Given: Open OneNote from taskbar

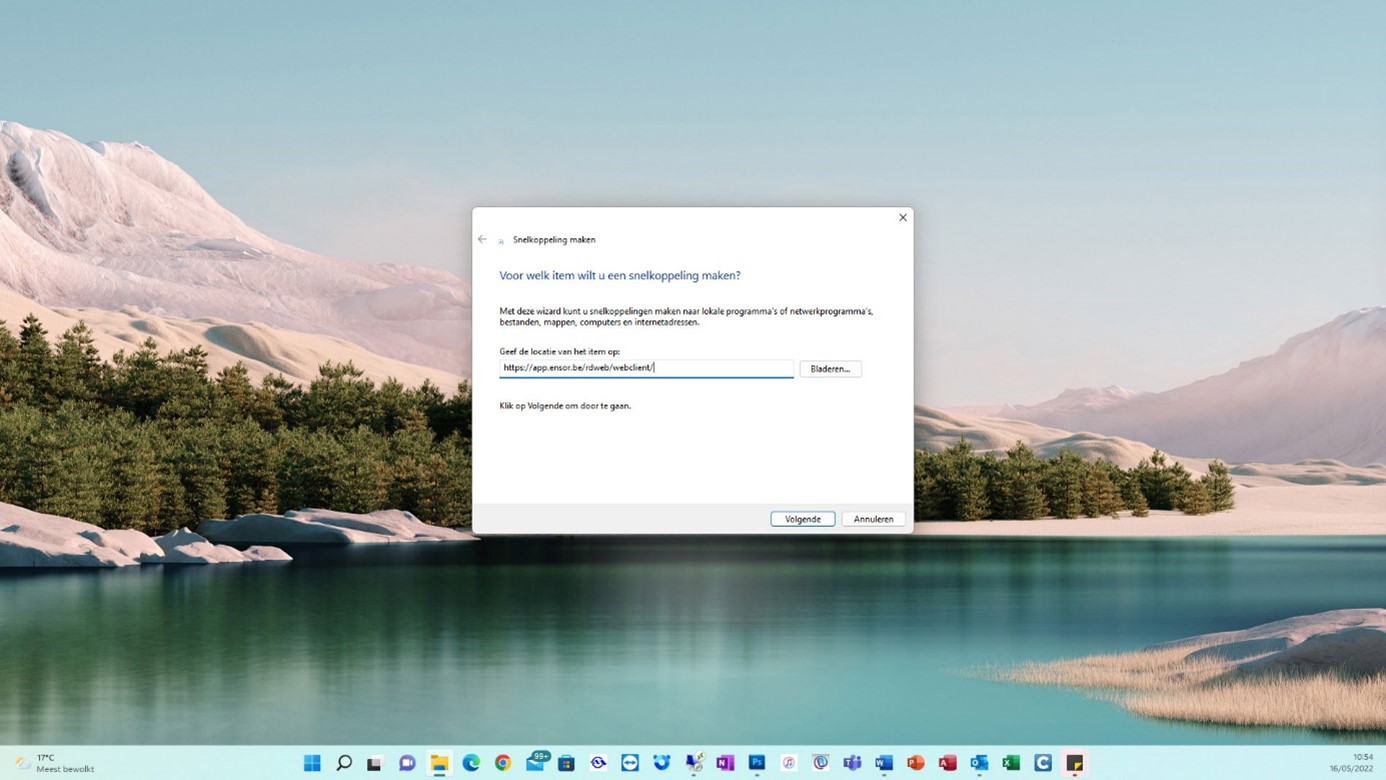Looking at the screenshot, I should [725, 763].
